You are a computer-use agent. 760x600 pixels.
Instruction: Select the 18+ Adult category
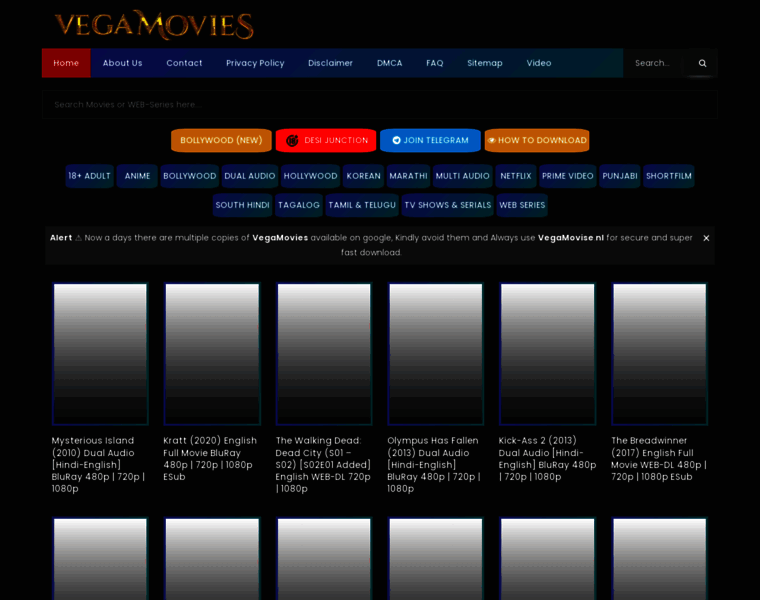[89, 176]
